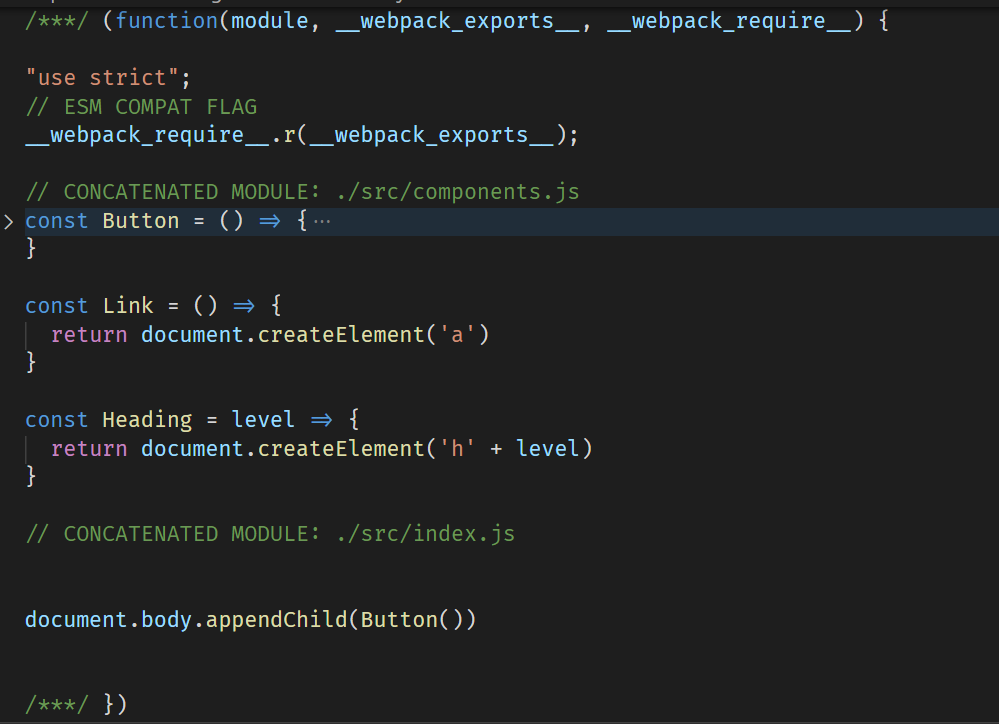Click the Button constant name on highlighted line
The width and height of the screenshot is (999, 724).
click(141, 221)
